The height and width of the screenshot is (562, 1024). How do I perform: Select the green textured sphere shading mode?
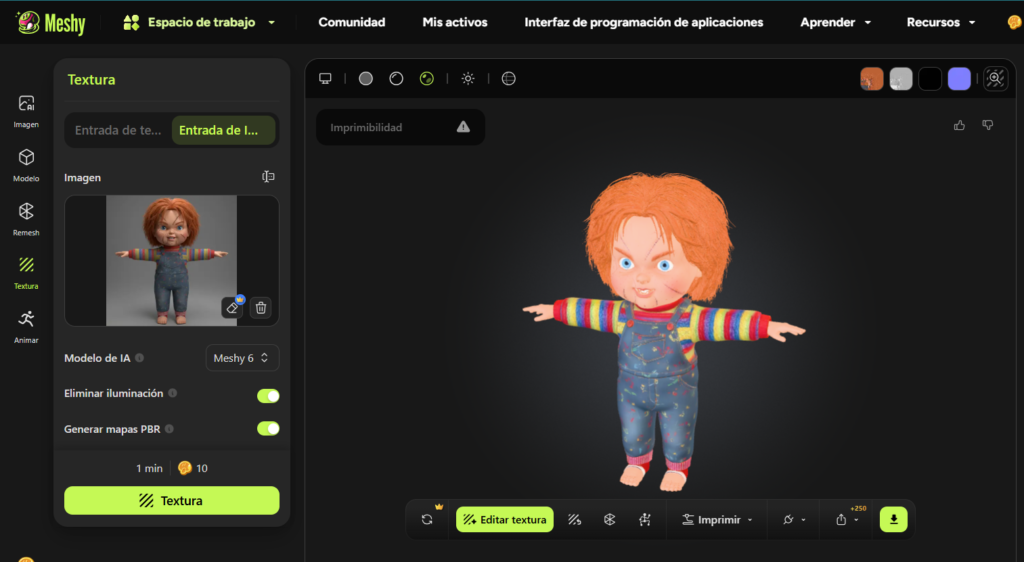[x=426, y=78]
